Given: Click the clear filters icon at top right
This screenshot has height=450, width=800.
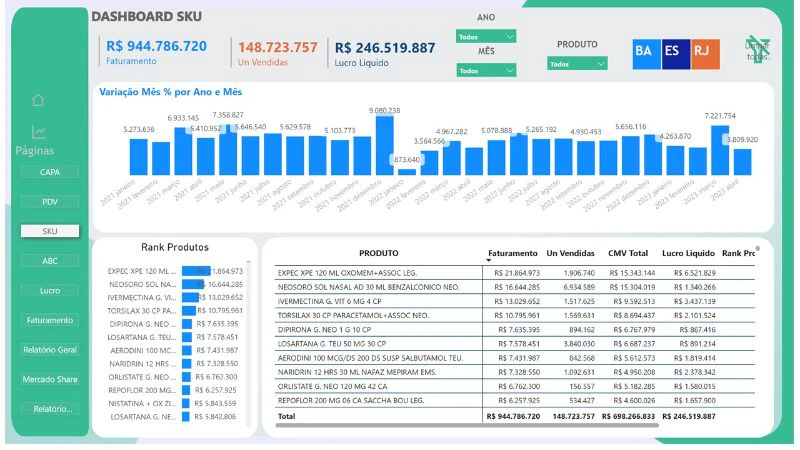Looking at the screenshot, I should [758, 50].
